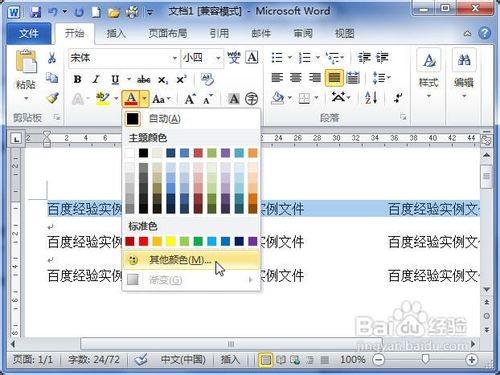
Task: Click 中文(中国) language in status bar
Action: 183,360
